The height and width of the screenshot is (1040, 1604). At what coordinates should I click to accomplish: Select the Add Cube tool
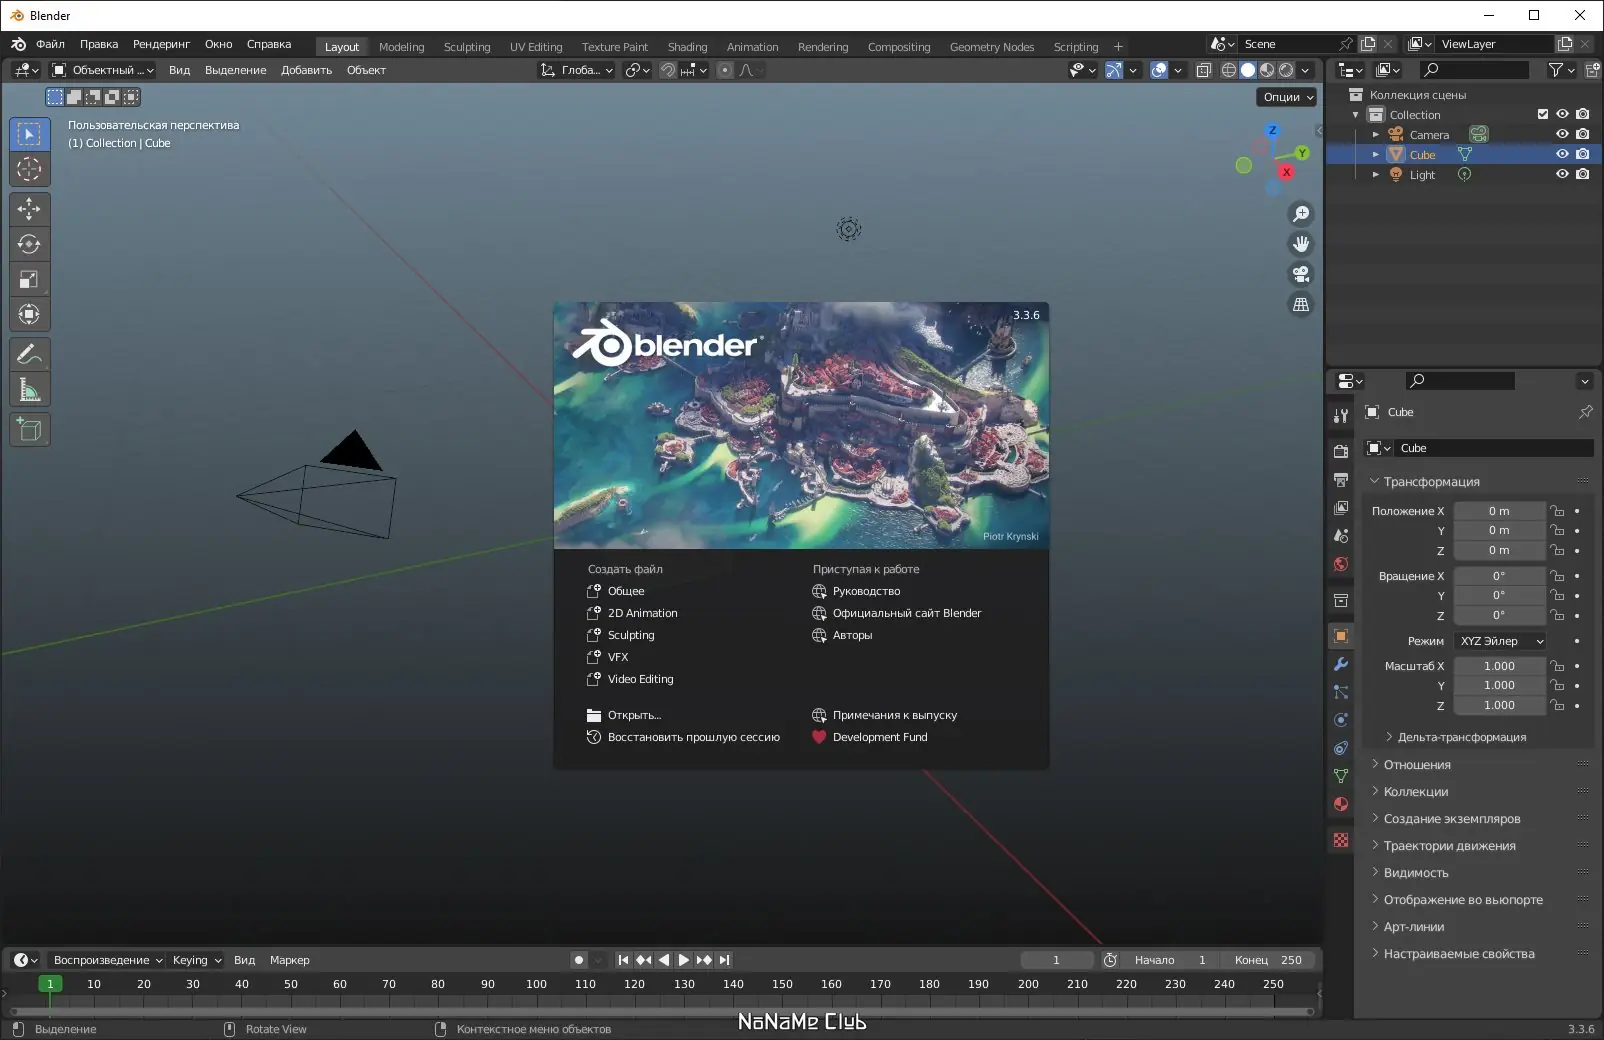click(29, 430)
